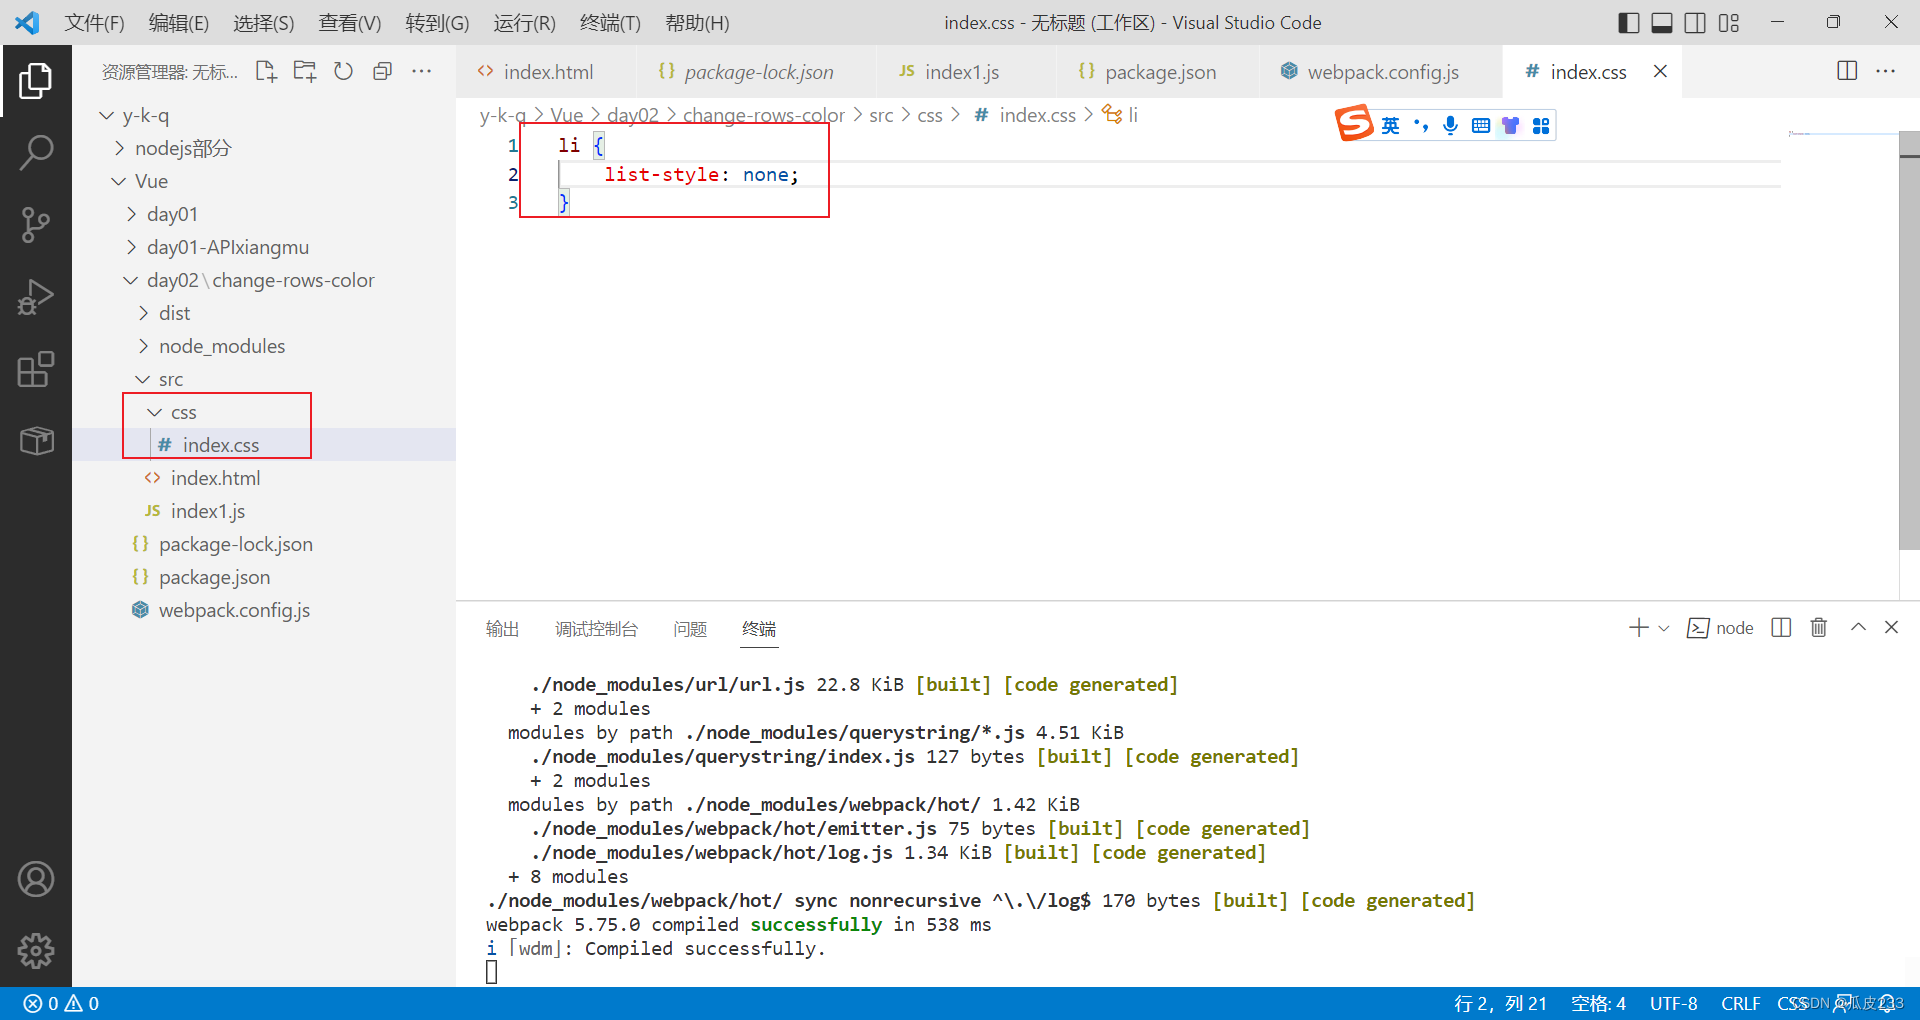This screenshot has height=1020, width=1920.
Task: Close the terminal panel
Action: 1891,628
